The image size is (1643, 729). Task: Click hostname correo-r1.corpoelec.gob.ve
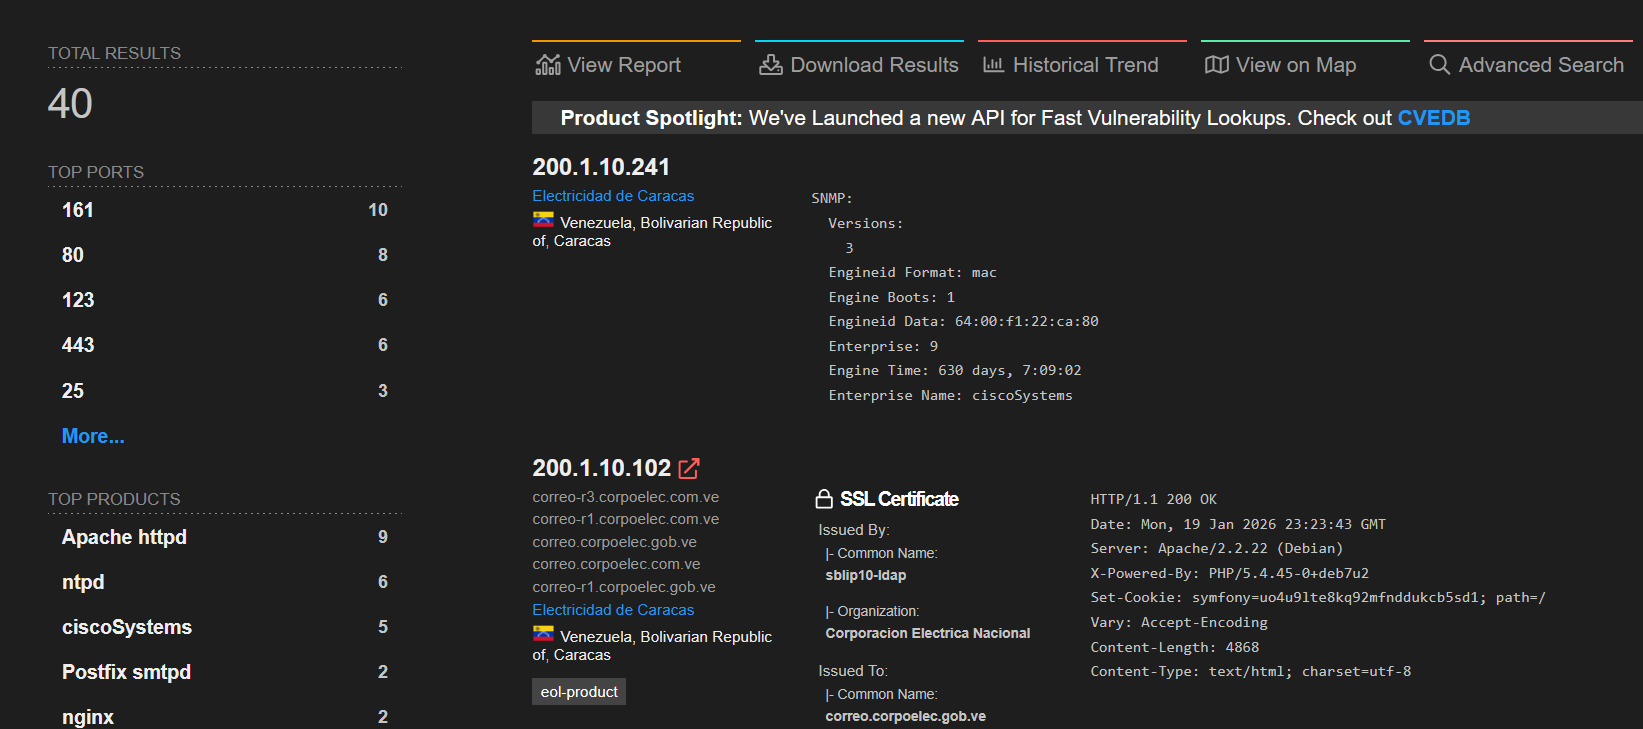pyautogui.click(x=624, y=587)
